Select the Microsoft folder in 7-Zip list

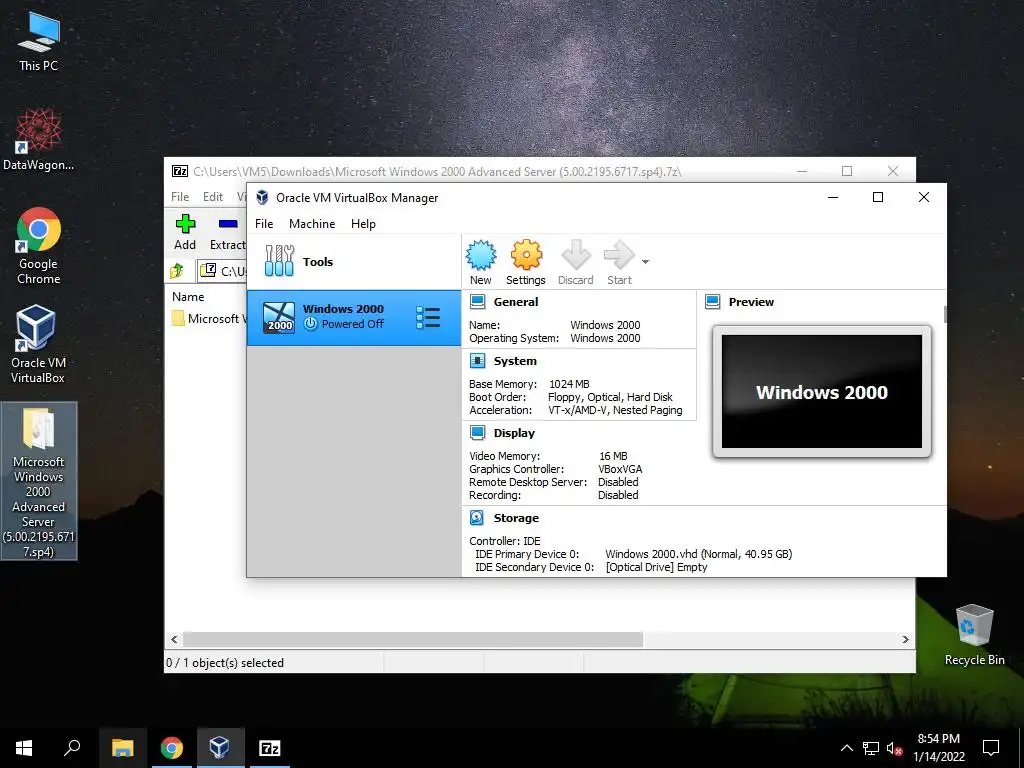pos(208,319)
